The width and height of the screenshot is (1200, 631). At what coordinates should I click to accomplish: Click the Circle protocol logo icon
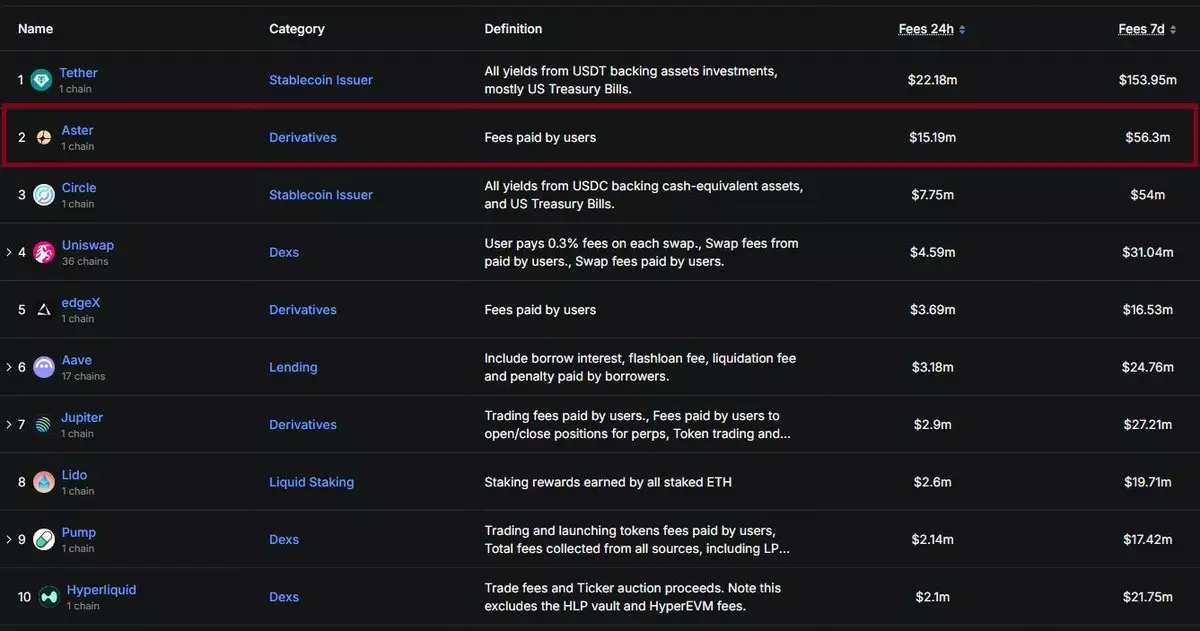pyautogui.click(x=43, y=195)
